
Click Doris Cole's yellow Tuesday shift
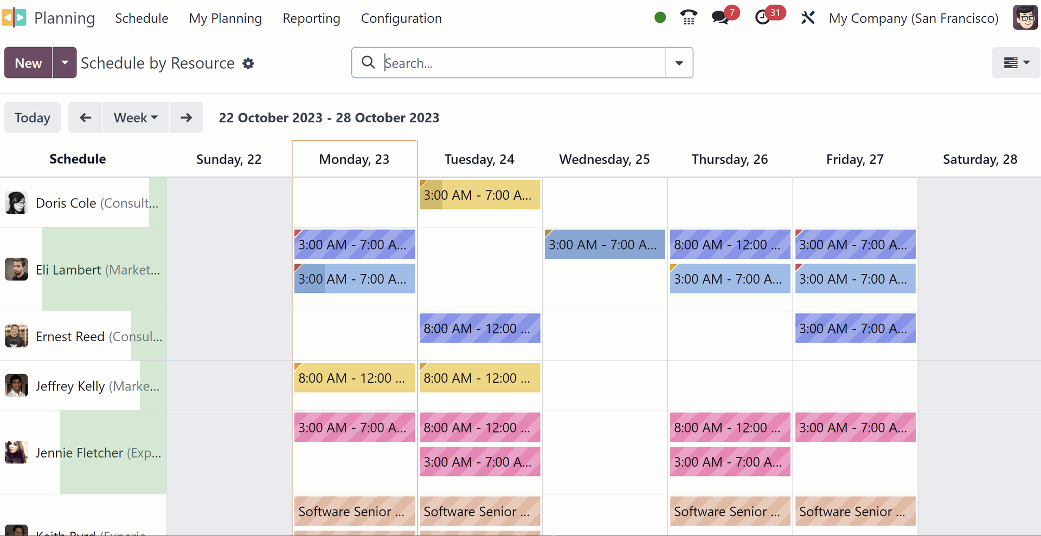(x=480, y=195)
